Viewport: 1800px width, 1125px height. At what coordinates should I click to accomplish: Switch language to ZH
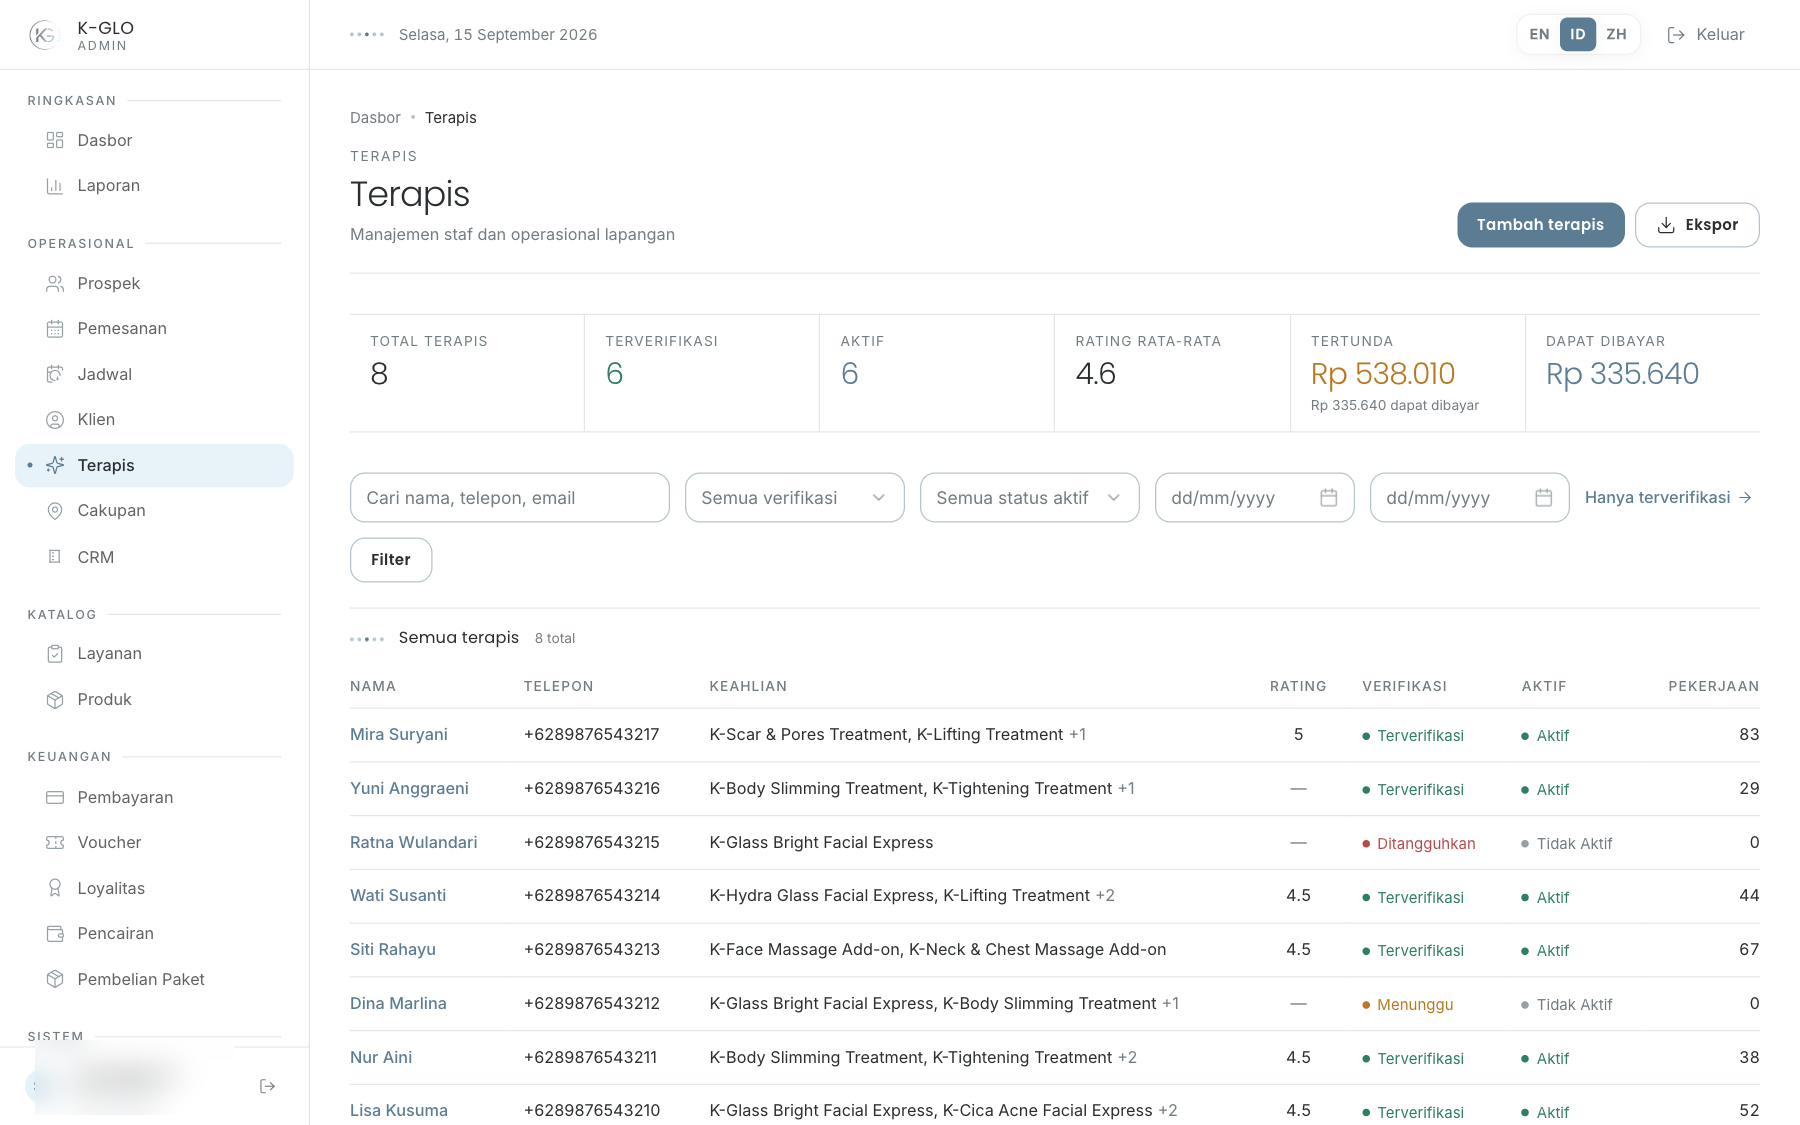coord(1616,34)
